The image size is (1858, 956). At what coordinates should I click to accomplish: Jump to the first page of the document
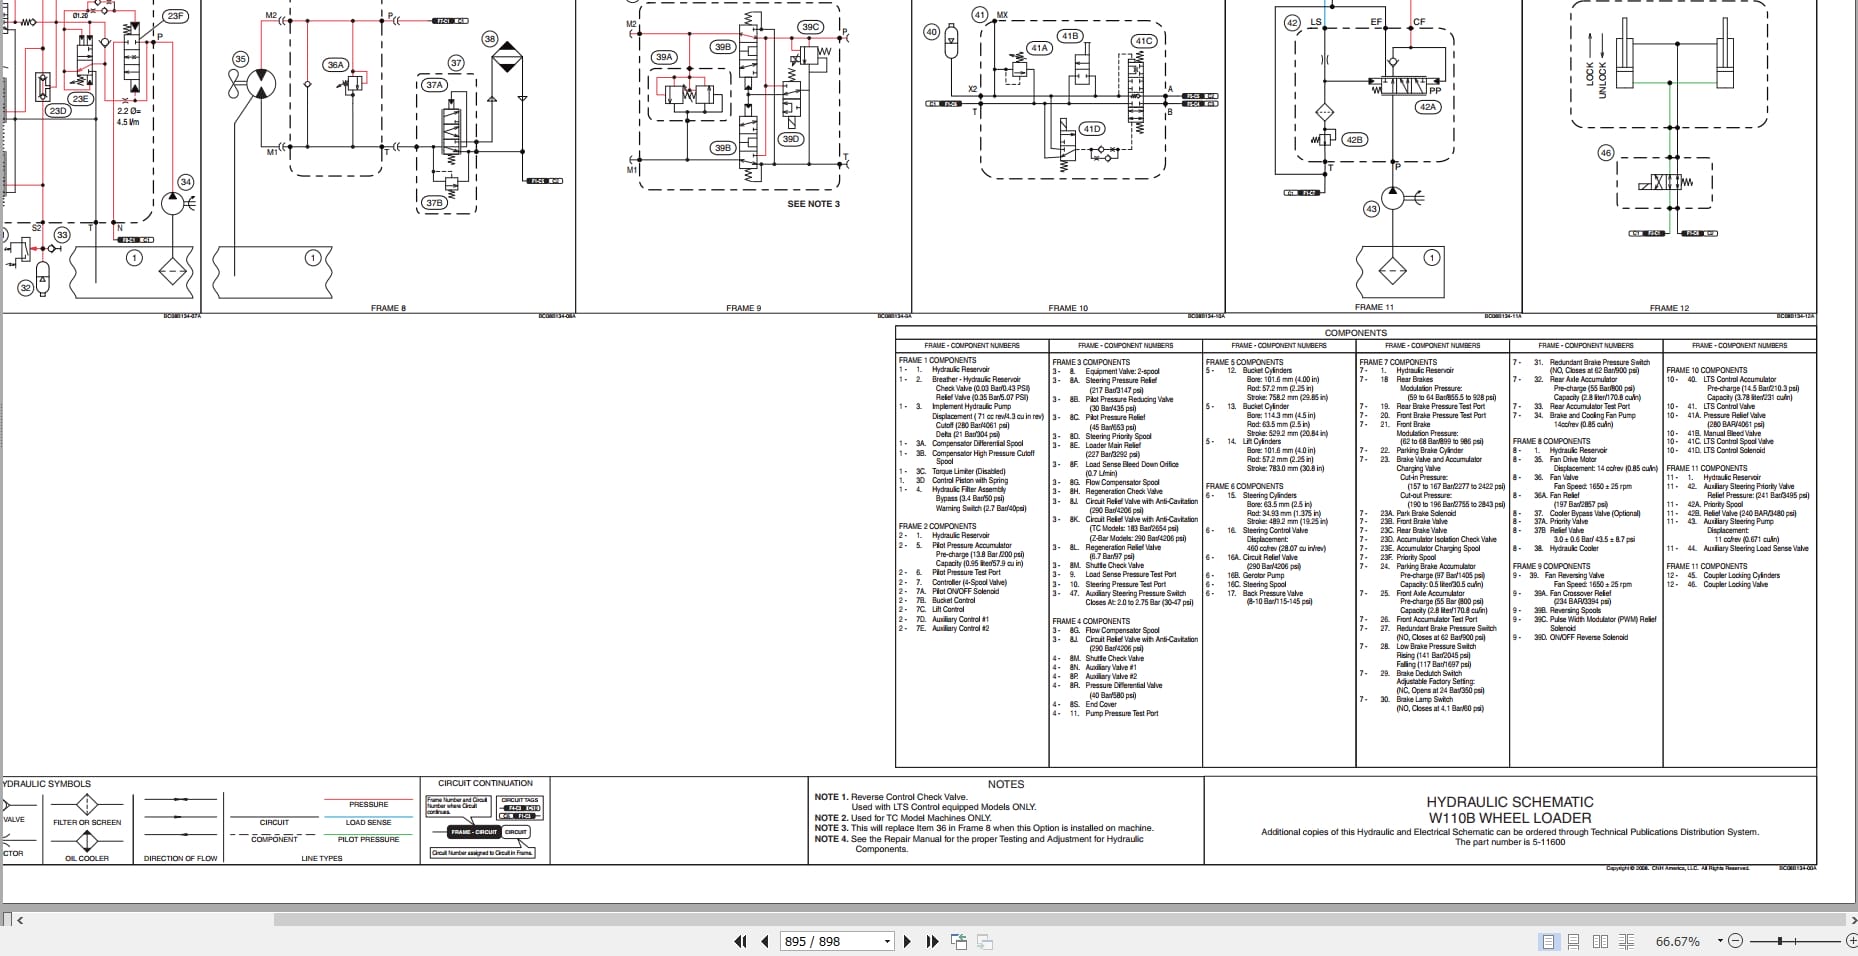[740, 941]
